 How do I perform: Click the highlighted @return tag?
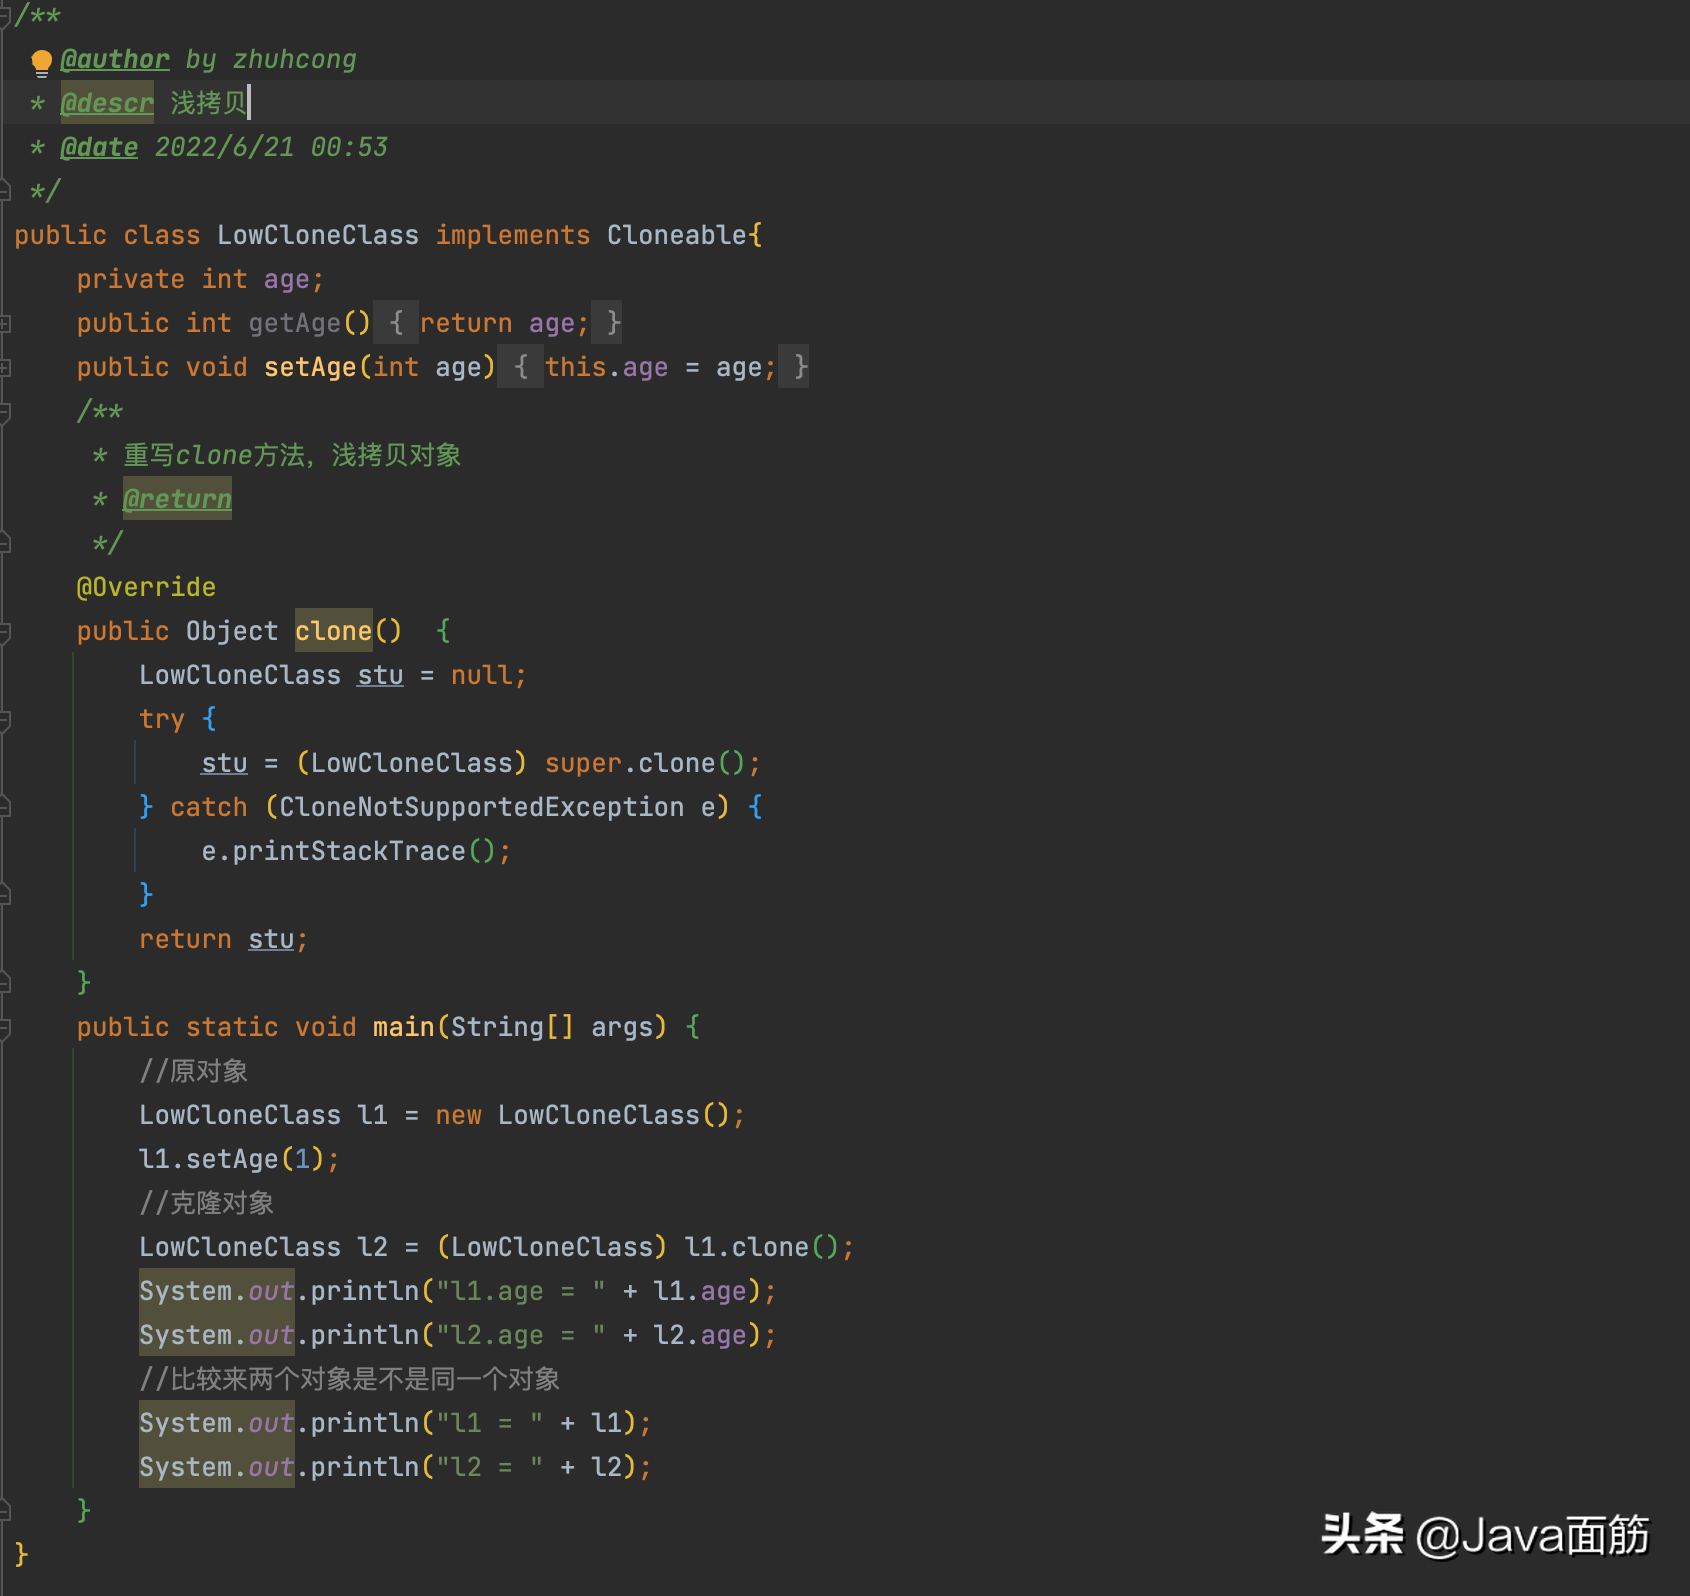pos(177,499)
